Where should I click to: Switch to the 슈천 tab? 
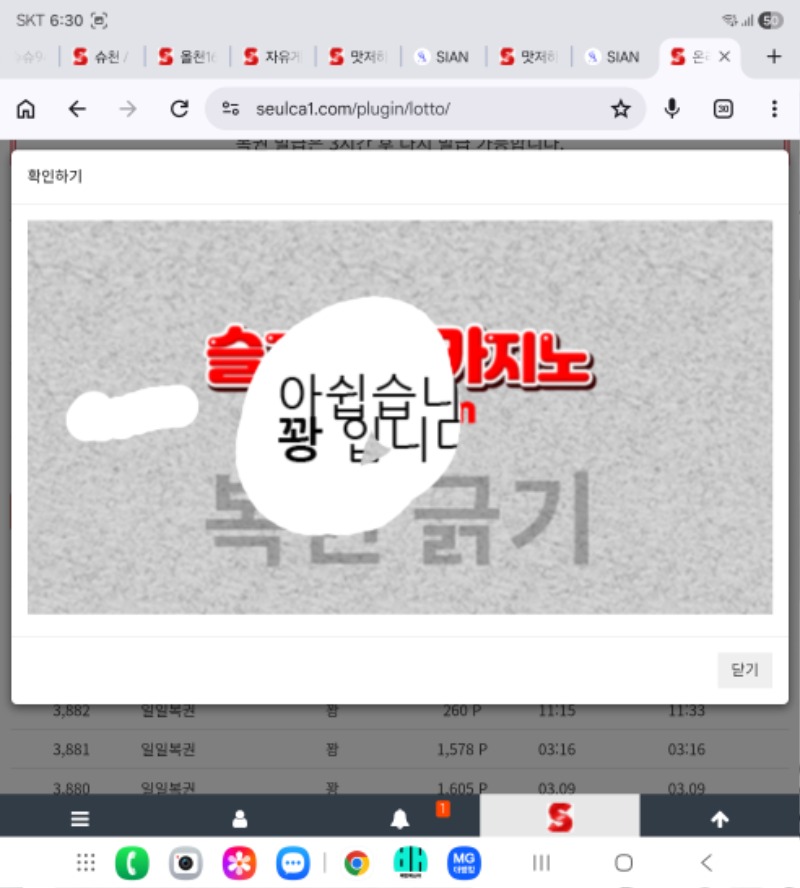[x=101, y=57]
